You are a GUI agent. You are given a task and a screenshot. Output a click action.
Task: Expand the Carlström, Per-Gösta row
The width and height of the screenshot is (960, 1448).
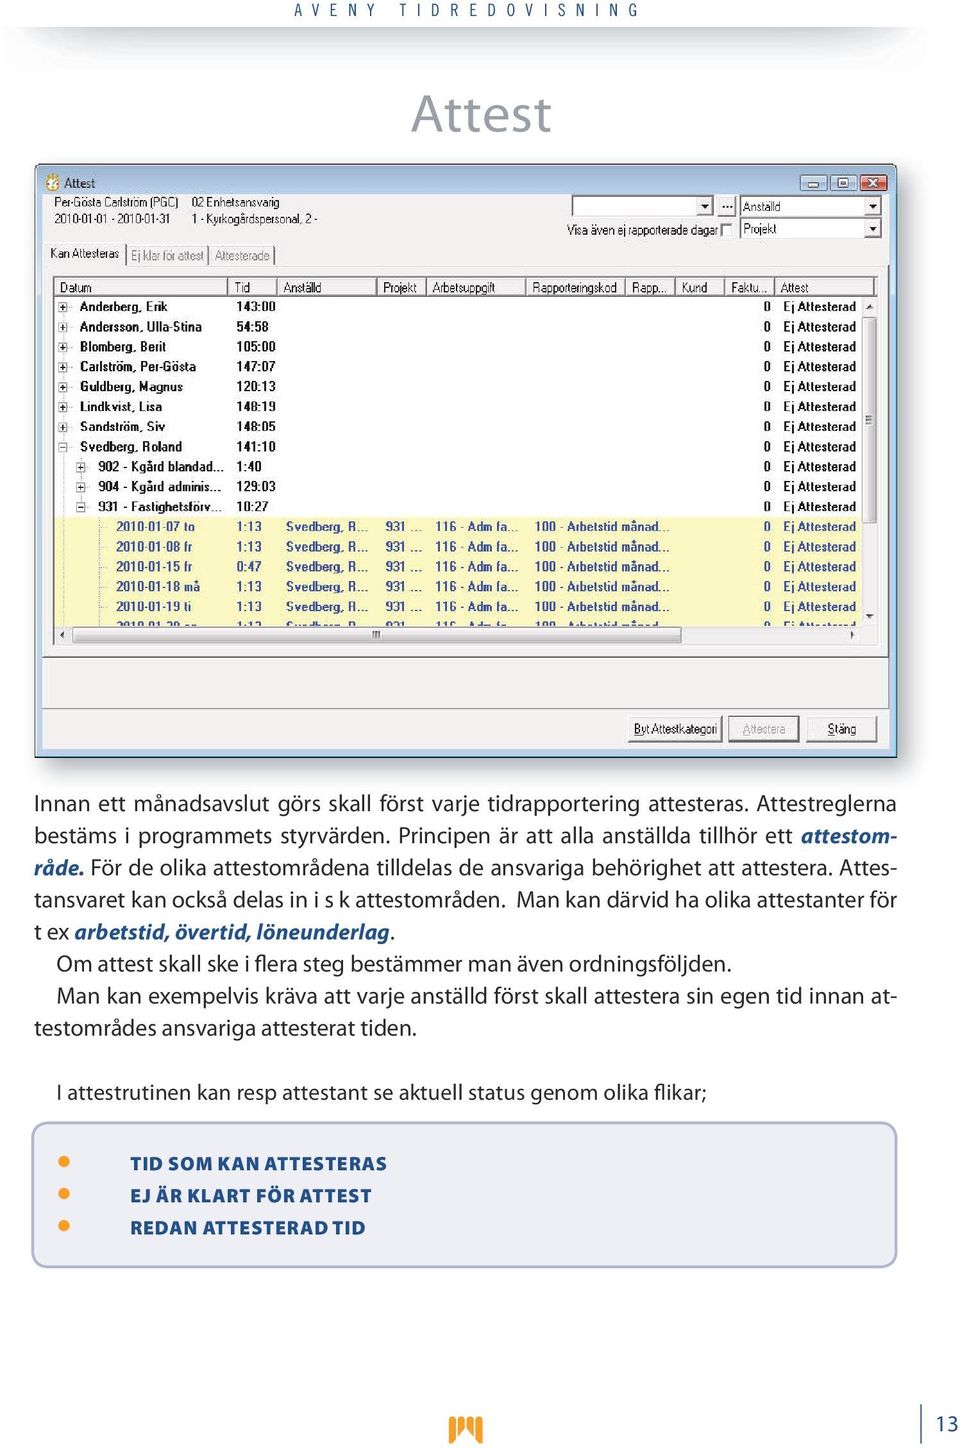[63, 367]
